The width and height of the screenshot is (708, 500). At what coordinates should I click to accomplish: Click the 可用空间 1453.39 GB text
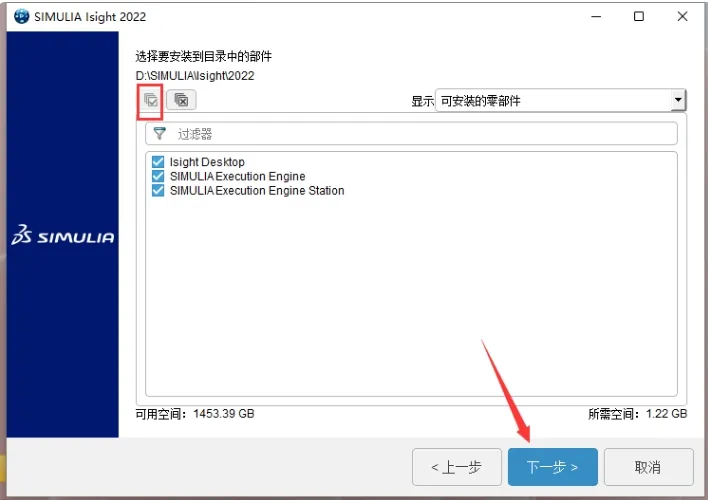[195, 414]
